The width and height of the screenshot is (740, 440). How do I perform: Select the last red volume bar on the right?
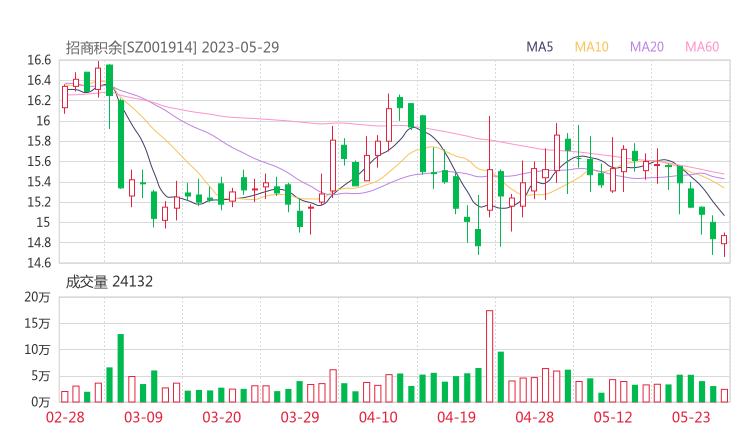tap(724, 396)
